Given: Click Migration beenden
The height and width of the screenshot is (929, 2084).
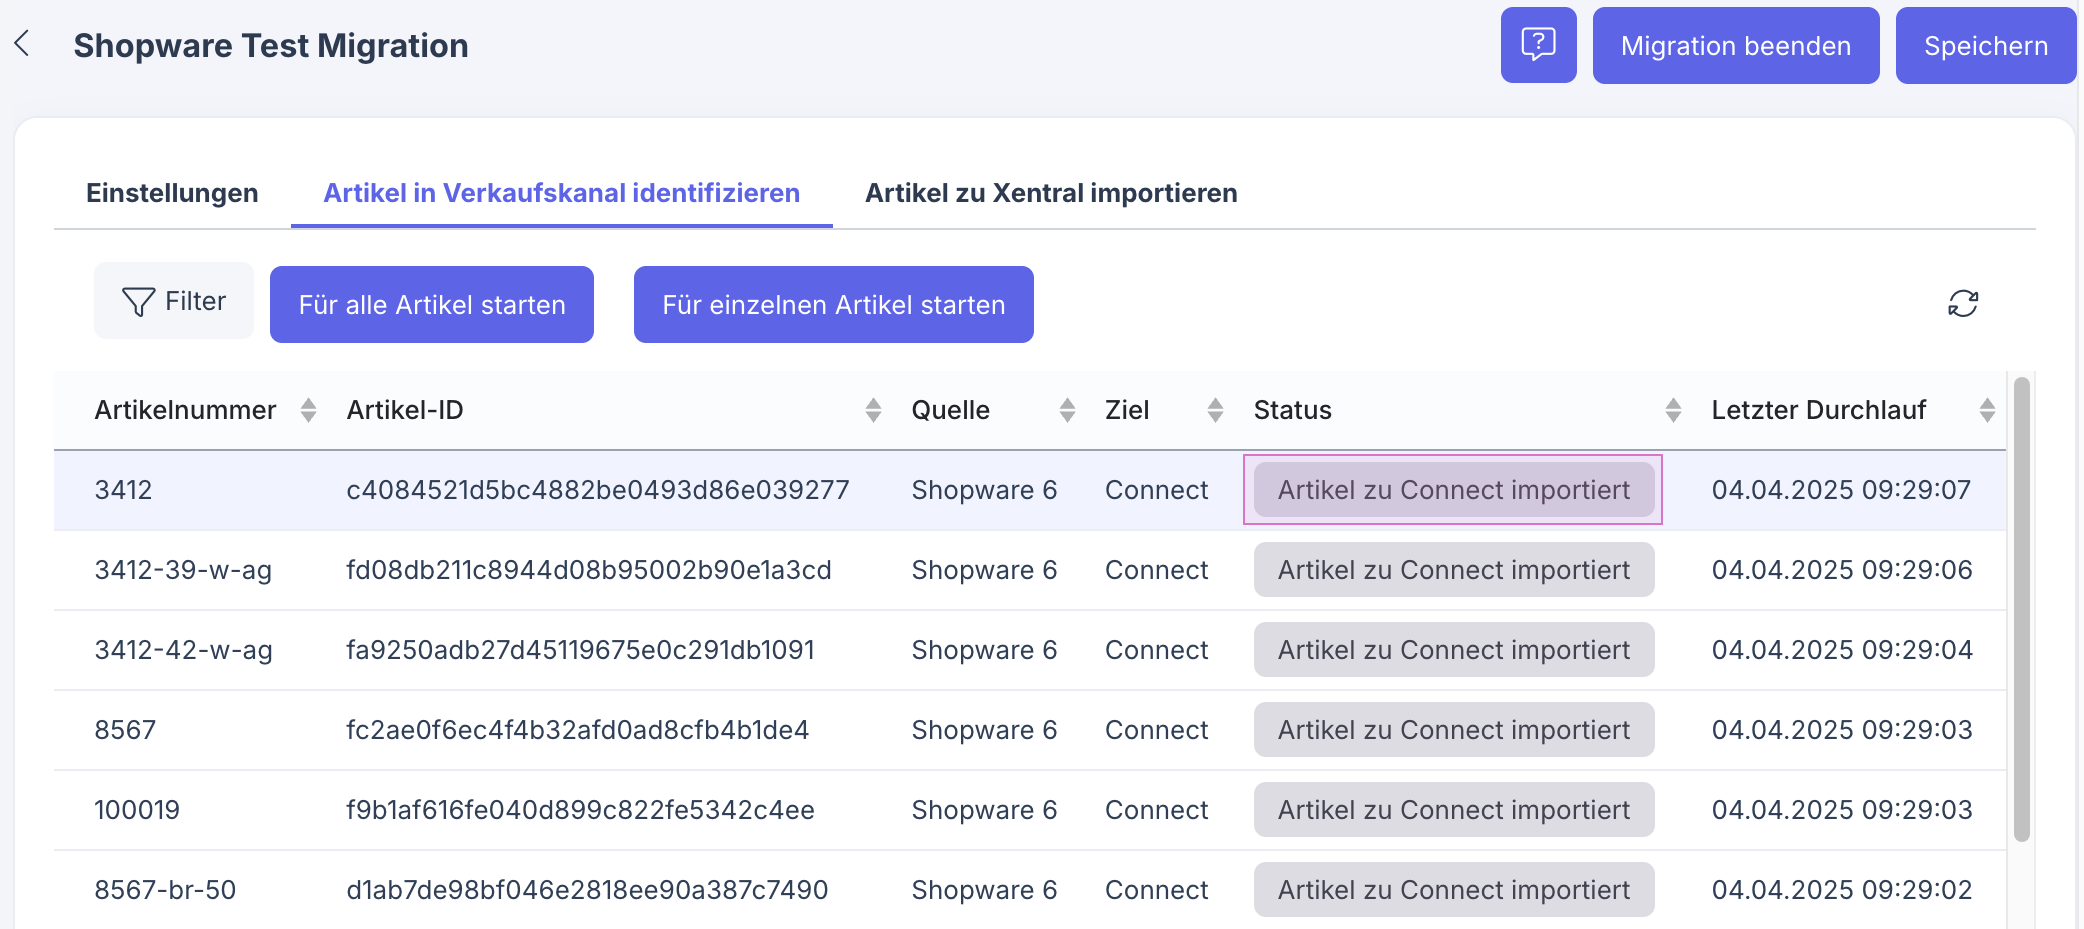Looking at the screenshot, I should (x=1735, y=44).
